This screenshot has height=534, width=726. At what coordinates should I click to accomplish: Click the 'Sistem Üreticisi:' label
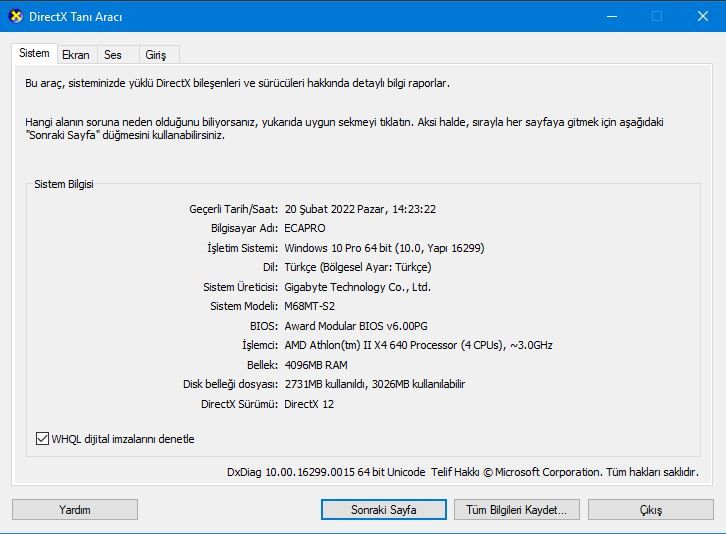click(x=240, y=287)
